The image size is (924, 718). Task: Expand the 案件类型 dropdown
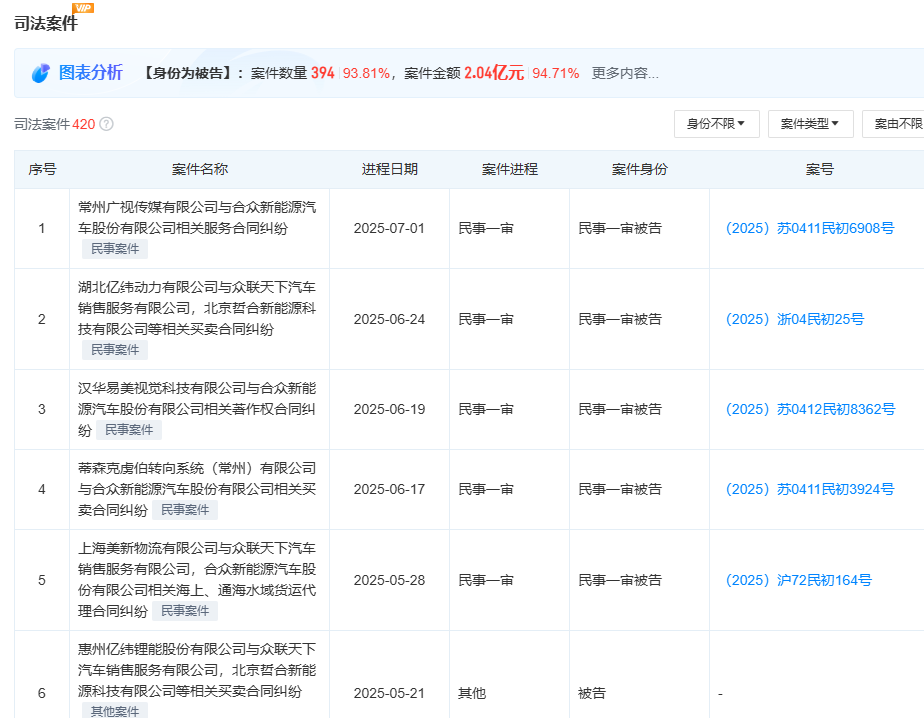(810, 124)
